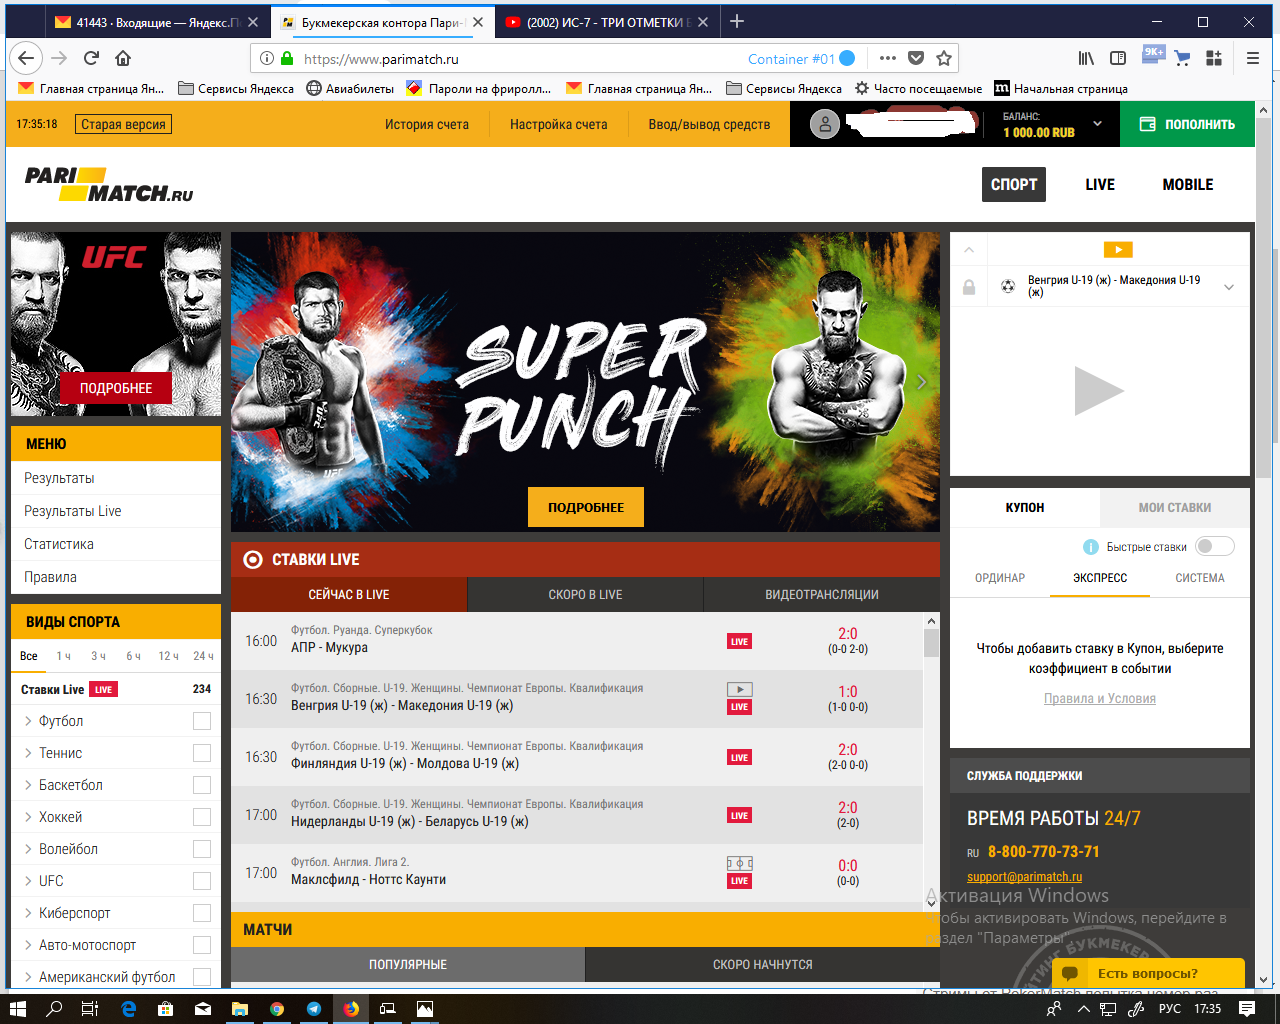The width and height of the screenshot is (1280, 1024).
Task: Expand Хоккей sport category
Action: pos(28,817)
